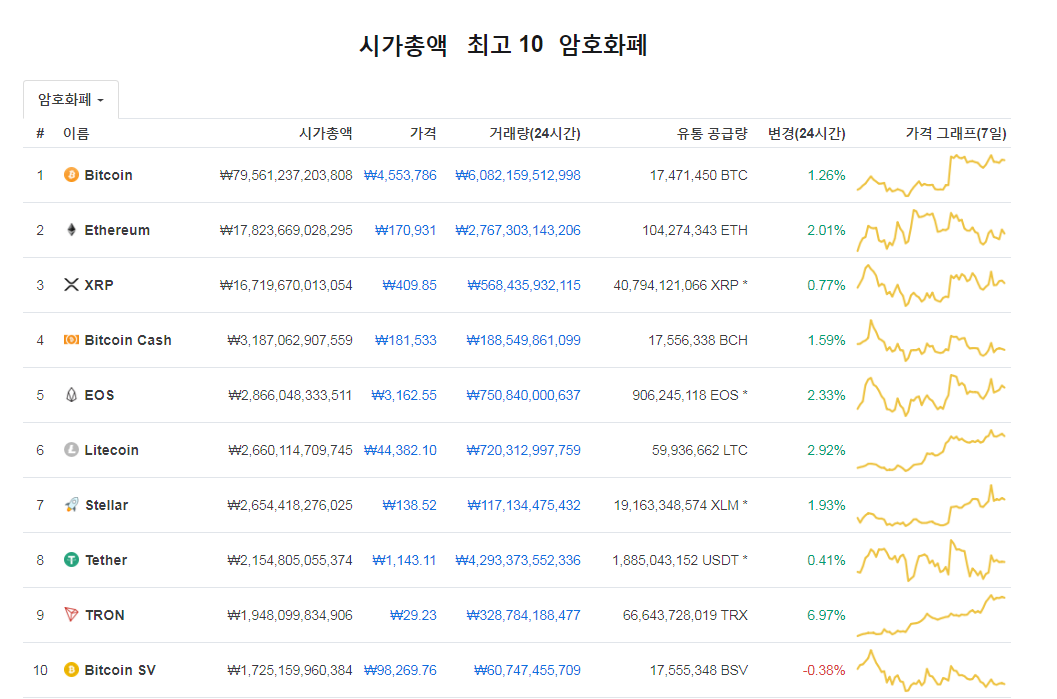The width and height of the screenshot is (1057, 699).
Task: Sort by the 변경(24시간) column header
Action: coord(806,133)
